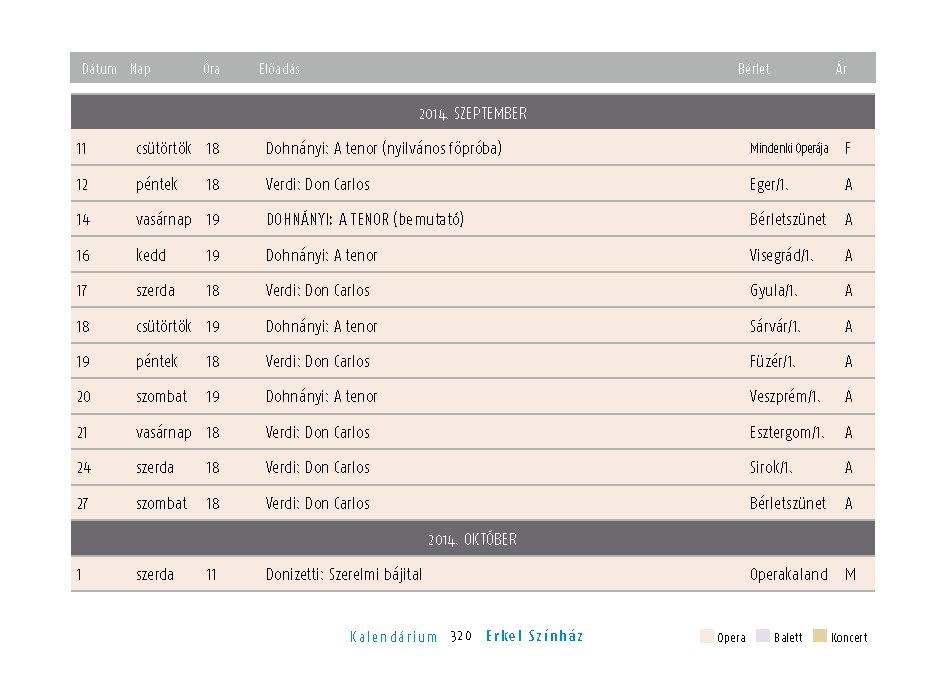The image size is (945, 680).
Task: Click "Dohnányi: A tenor" in the Sárvár/1. row
Action: point(321,327)
